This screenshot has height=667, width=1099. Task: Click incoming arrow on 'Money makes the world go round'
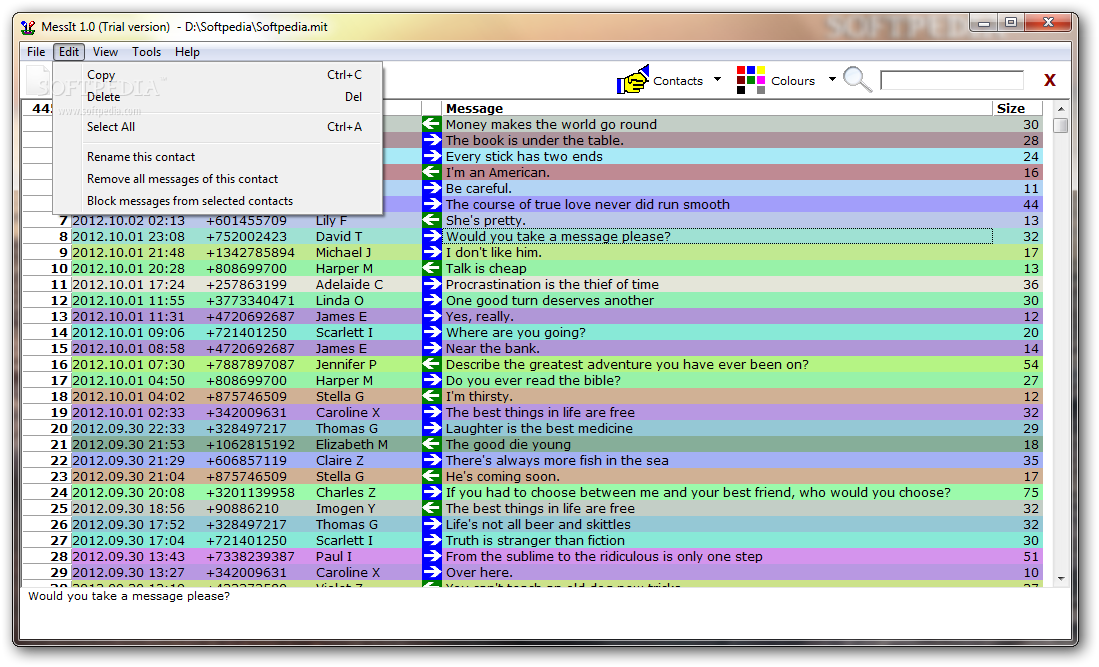point(432,124)
